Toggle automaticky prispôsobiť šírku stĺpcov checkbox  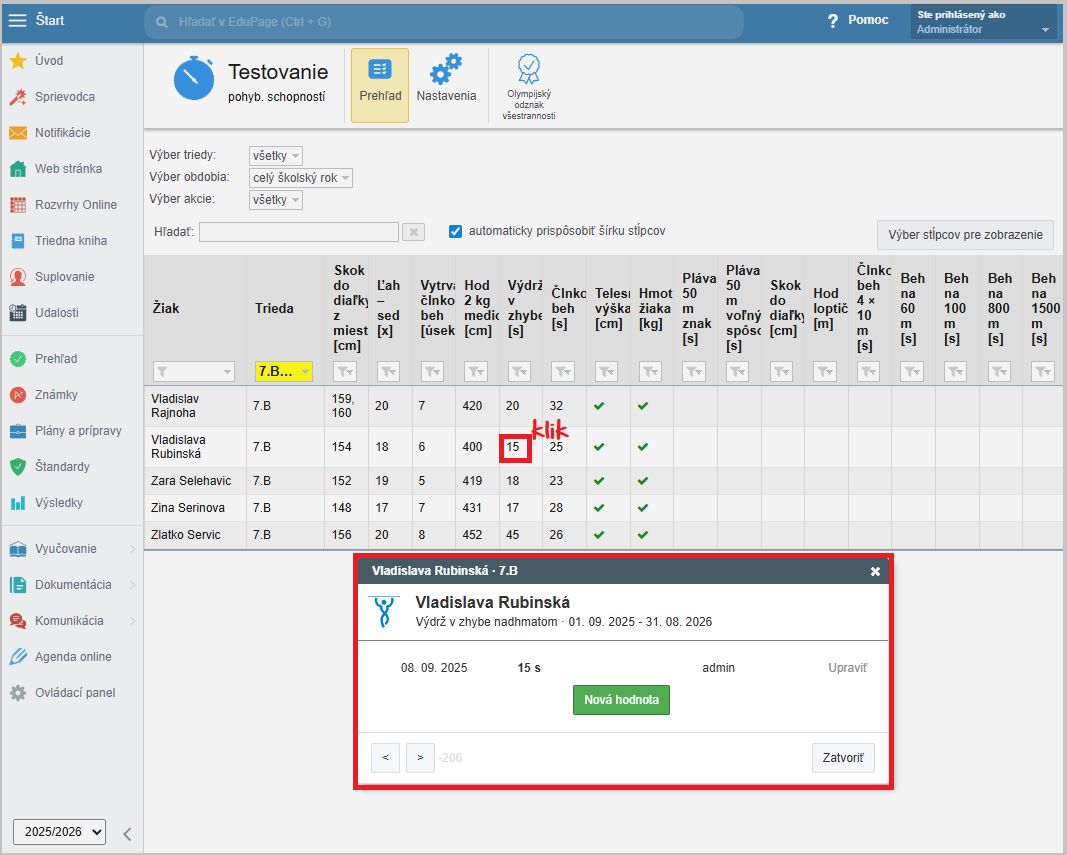pos(456,231)
